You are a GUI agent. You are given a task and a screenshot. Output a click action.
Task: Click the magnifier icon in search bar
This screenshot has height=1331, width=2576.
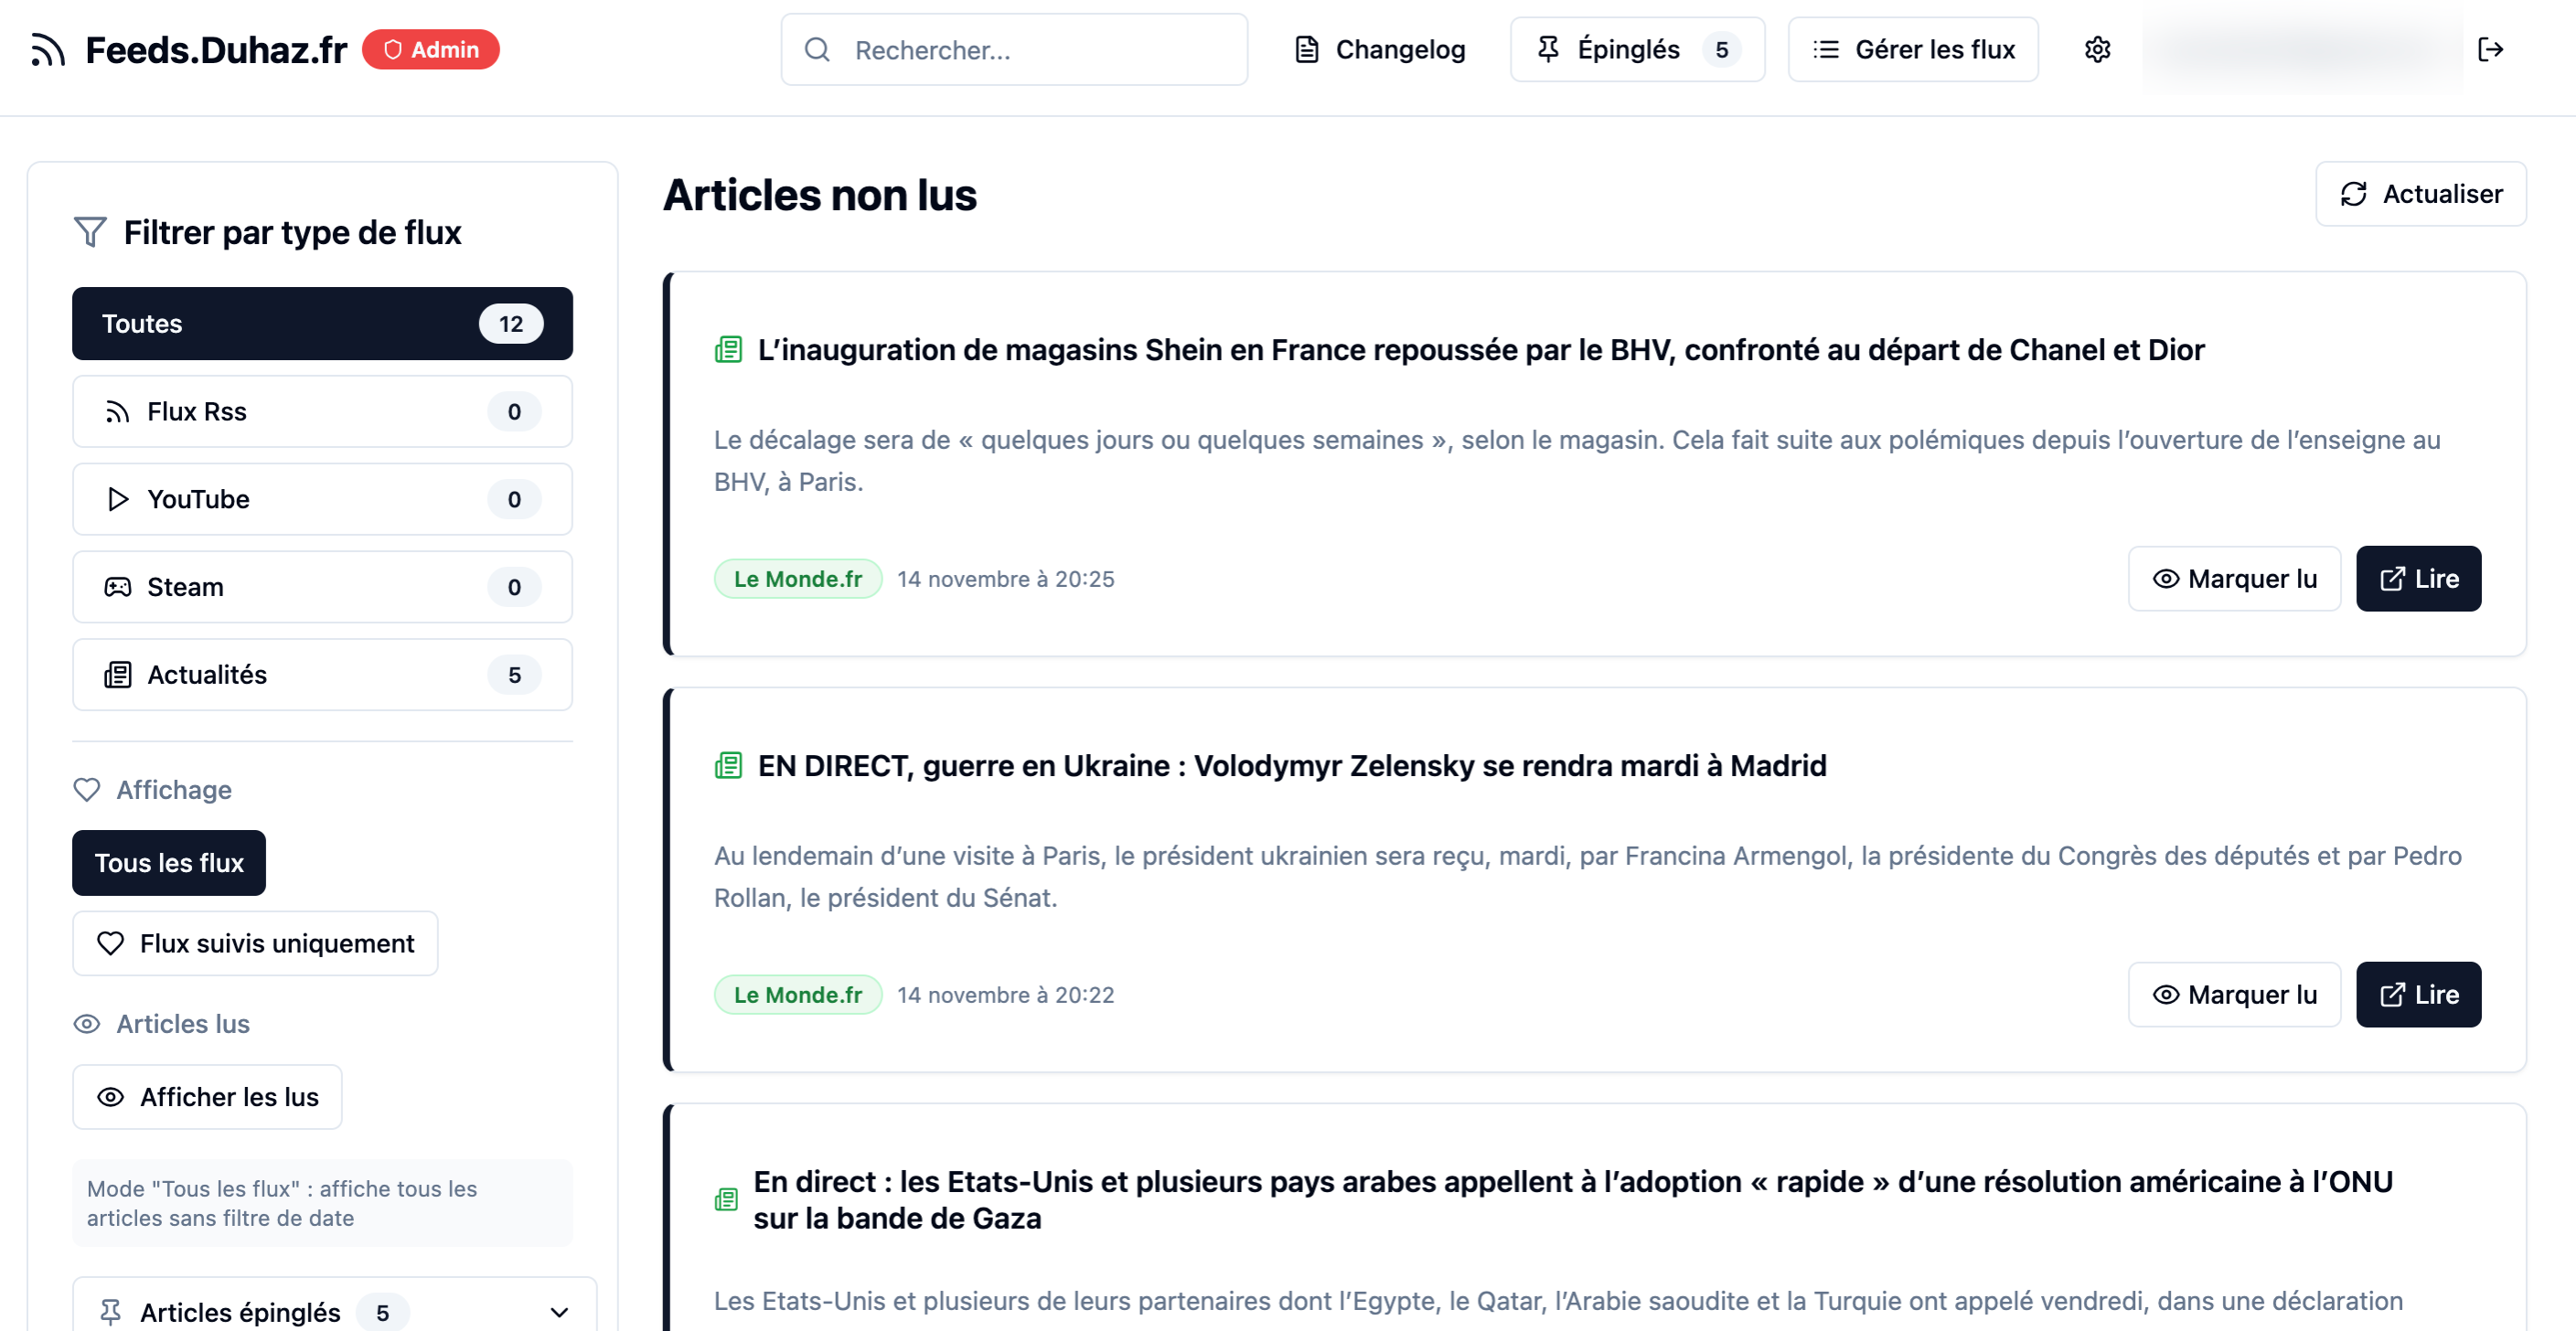[x=818, y=49]
